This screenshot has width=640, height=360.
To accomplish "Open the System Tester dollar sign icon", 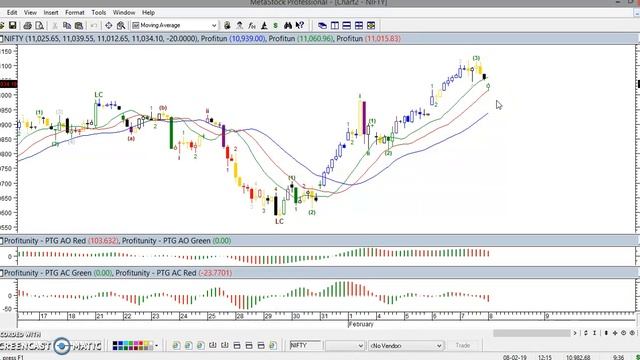I will point(276,25).
